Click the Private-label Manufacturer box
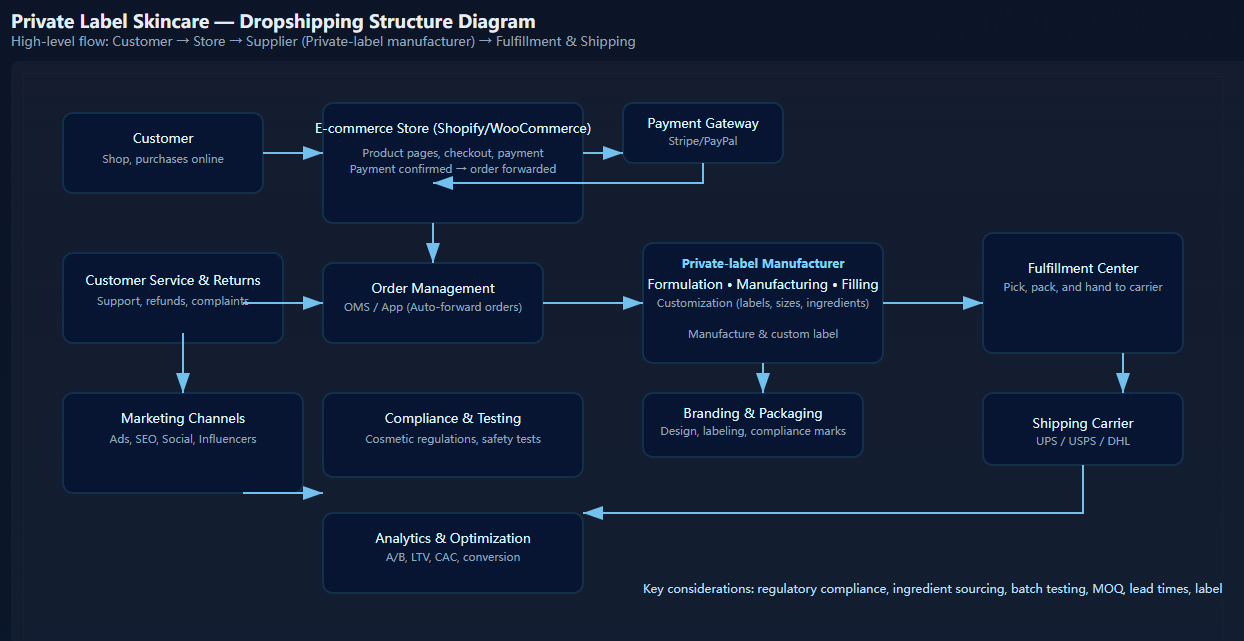 coord(762,302)
